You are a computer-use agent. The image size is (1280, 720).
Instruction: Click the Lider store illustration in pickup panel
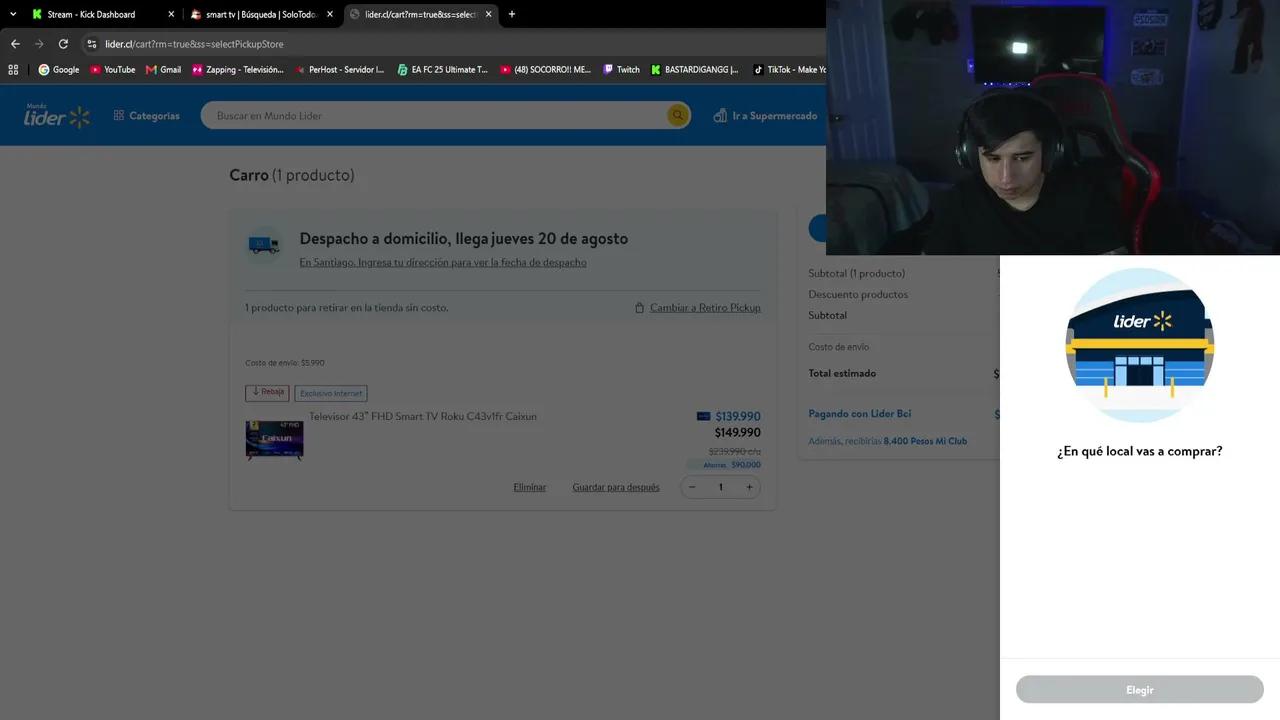pos(1140,345)
